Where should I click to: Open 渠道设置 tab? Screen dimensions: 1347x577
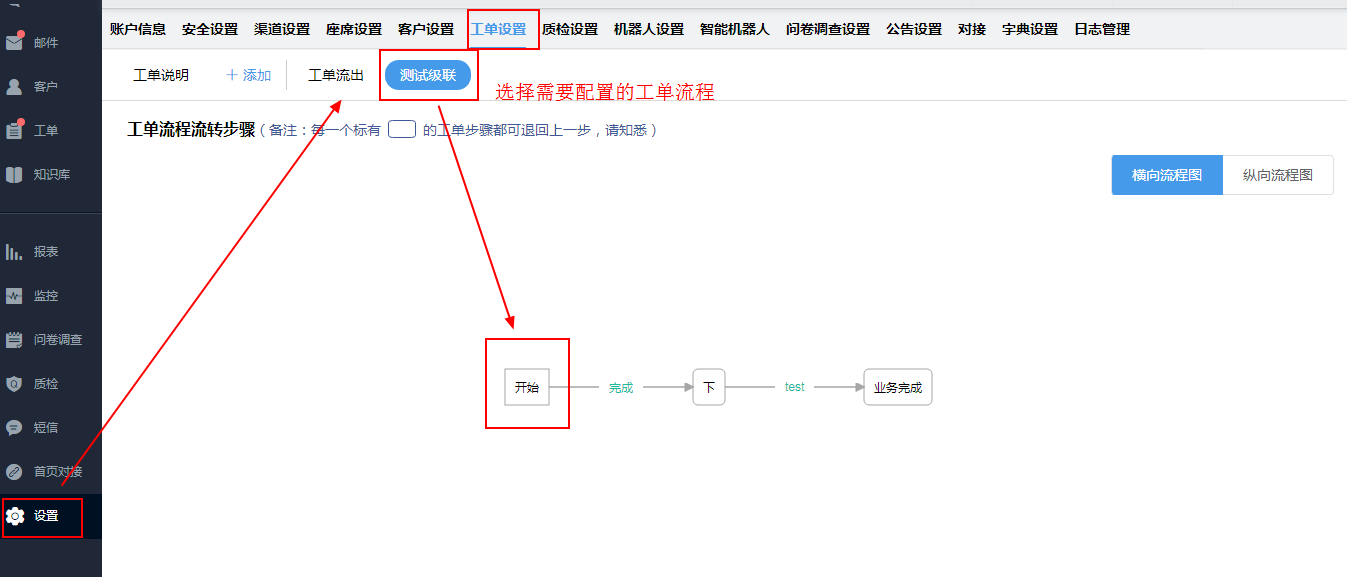tap(282, 29)
